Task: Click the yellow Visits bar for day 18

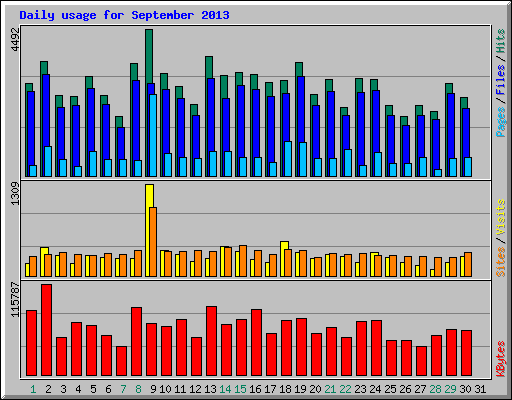Action: 284,245
